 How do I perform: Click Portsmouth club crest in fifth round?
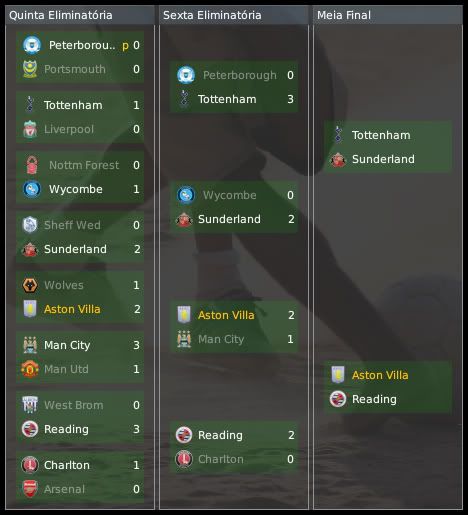coord(30,69)
